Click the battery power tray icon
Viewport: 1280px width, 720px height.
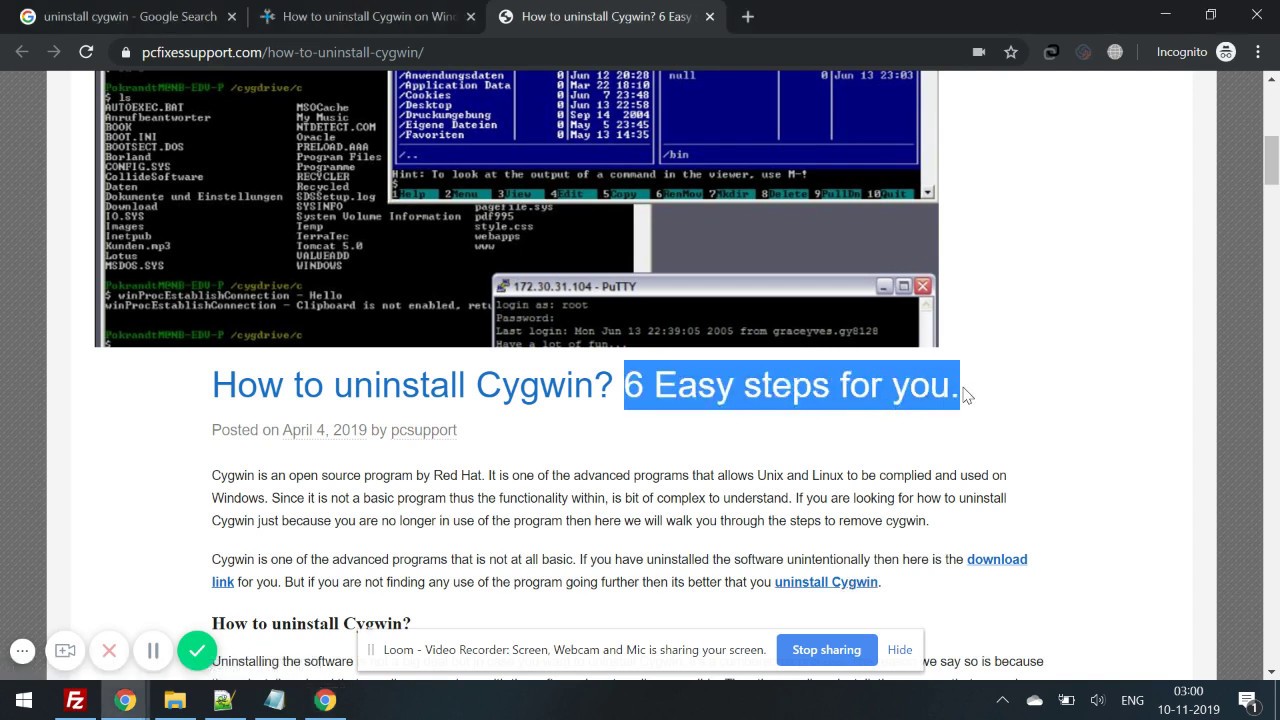1067,700
